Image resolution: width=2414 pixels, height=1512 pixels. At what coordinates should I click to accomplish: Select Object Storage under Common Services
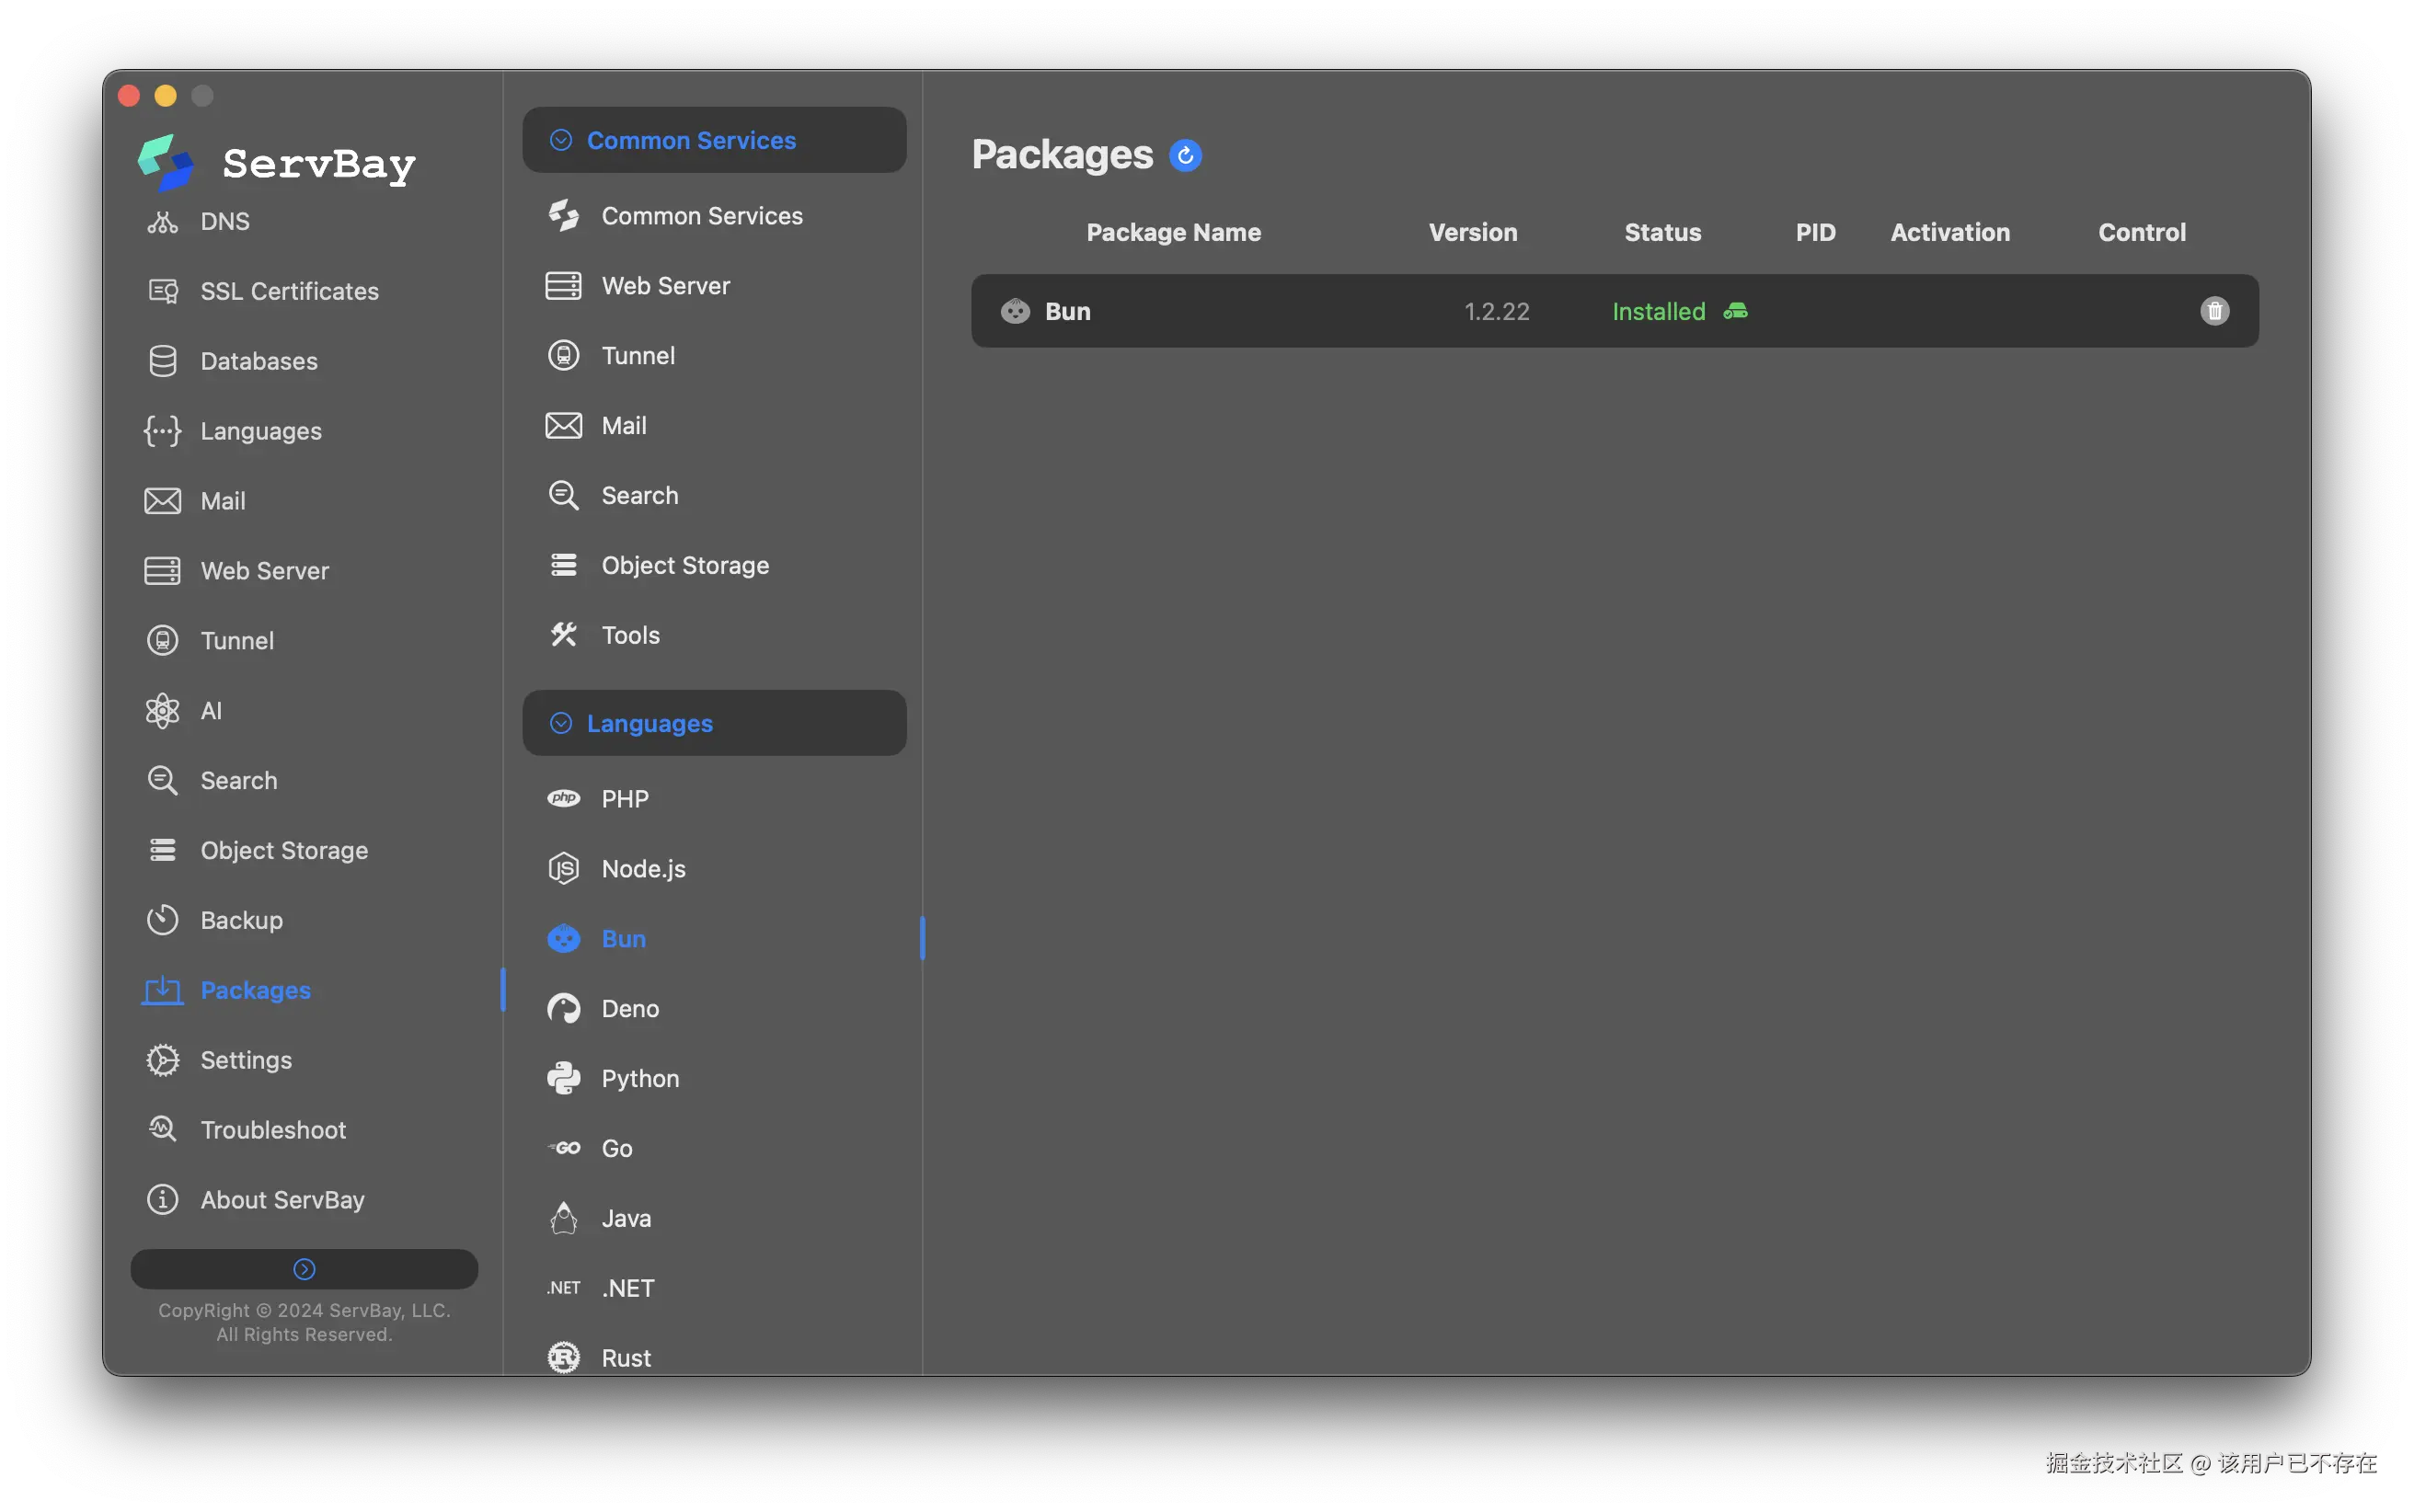pyautogui.click(x=685, y=565)
